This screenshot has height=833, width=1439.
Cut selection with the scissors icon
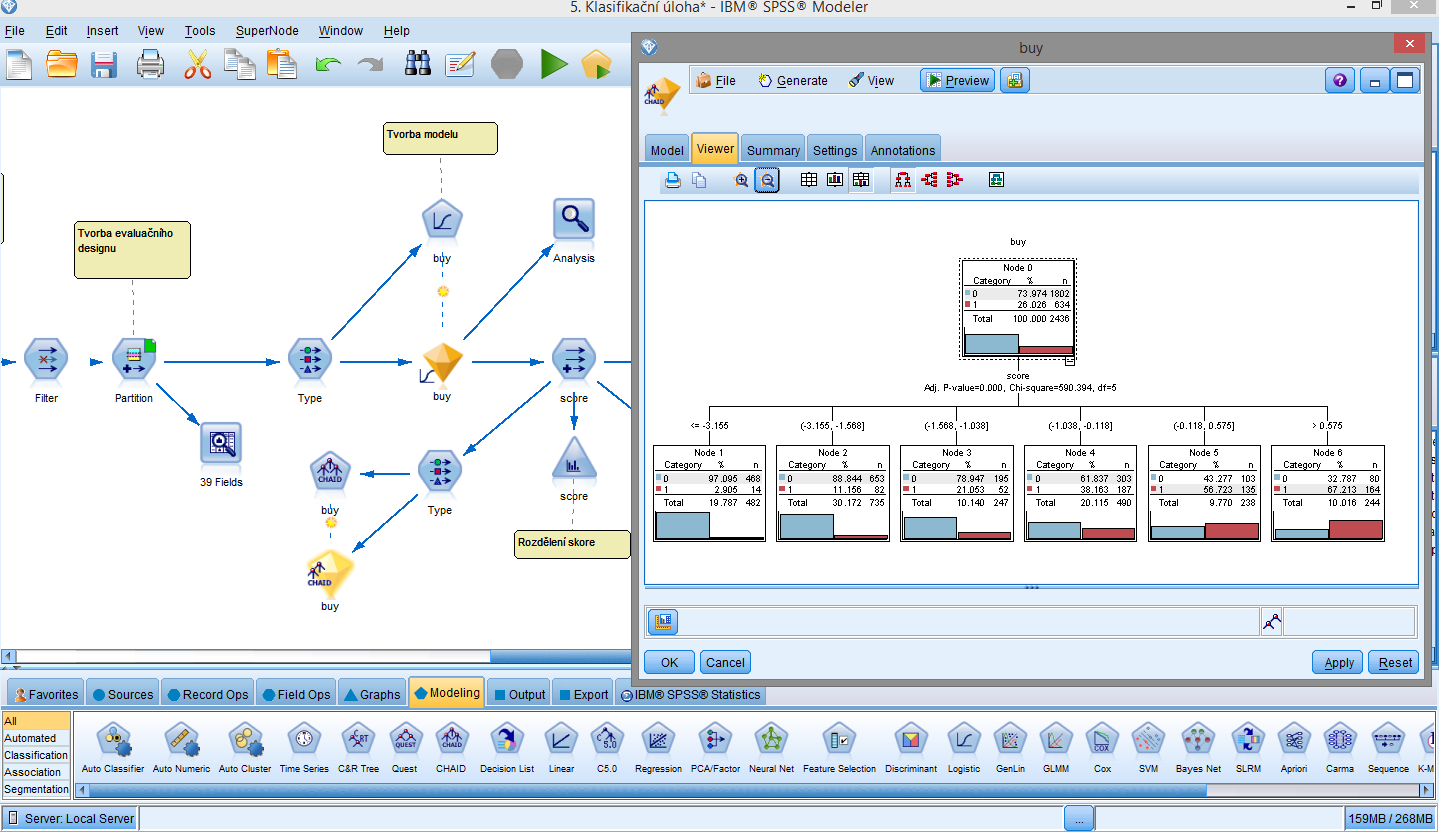[198, 65]
